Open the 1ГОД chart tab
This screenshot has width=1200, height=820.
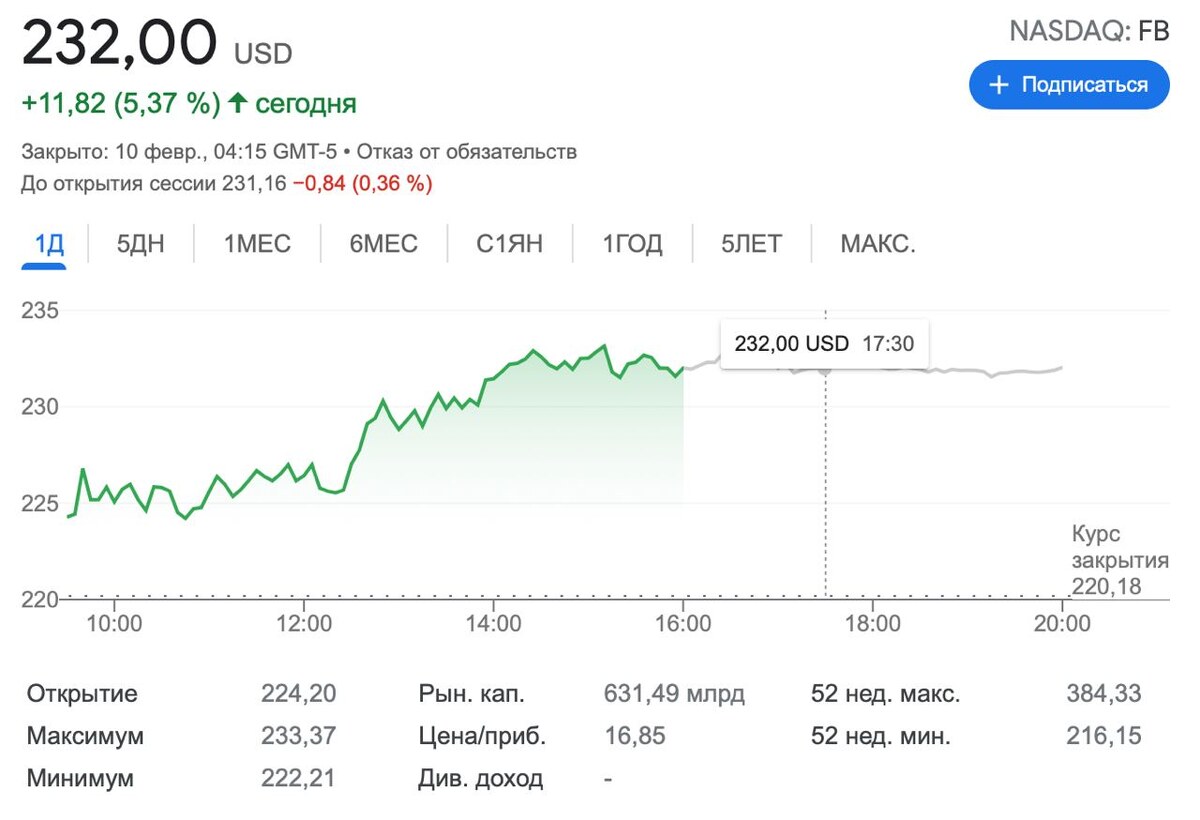click(632, 243)
